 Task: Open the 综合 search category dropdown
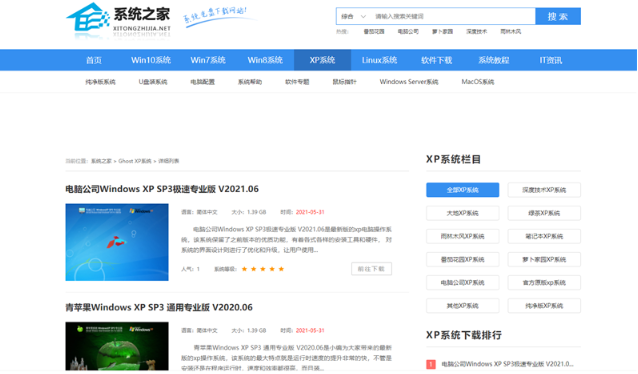point(353,16)
